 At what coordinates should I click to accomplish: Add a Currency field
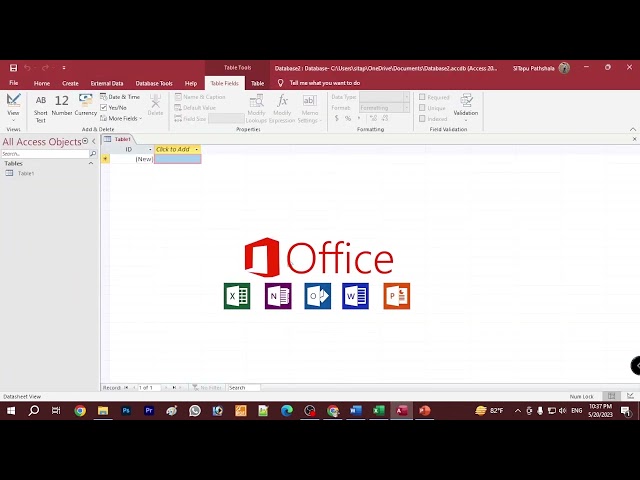(86, 105)
